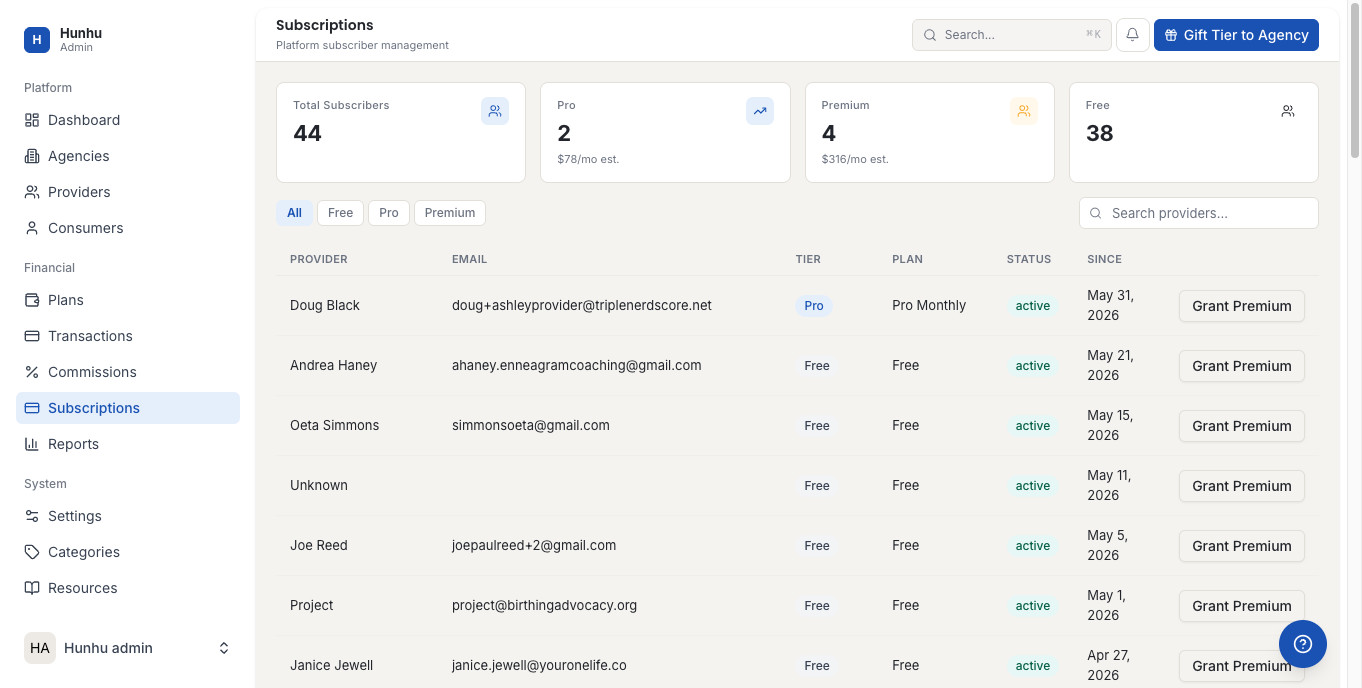The width and height of the screenshot is (1362, 688).
Task: Click the Categories tag icon
Action: click(x=32, y=552)
